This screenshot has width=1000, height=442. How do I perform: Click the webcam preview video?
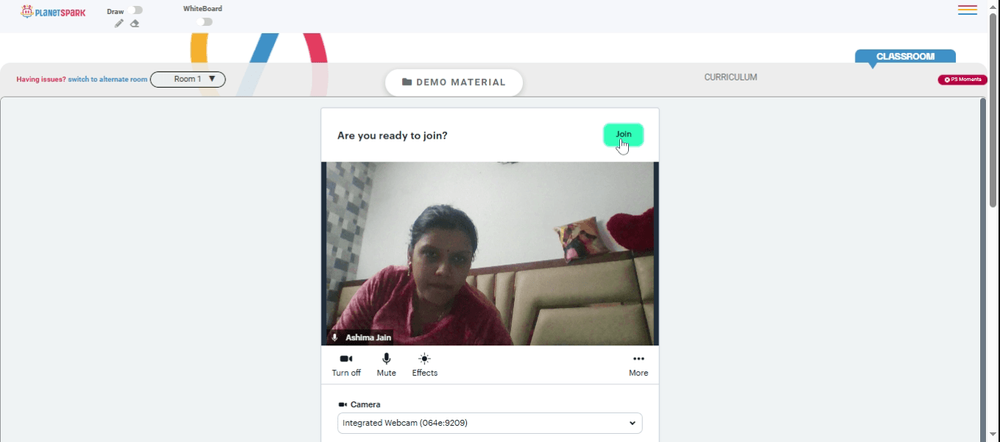pos(490,253)
